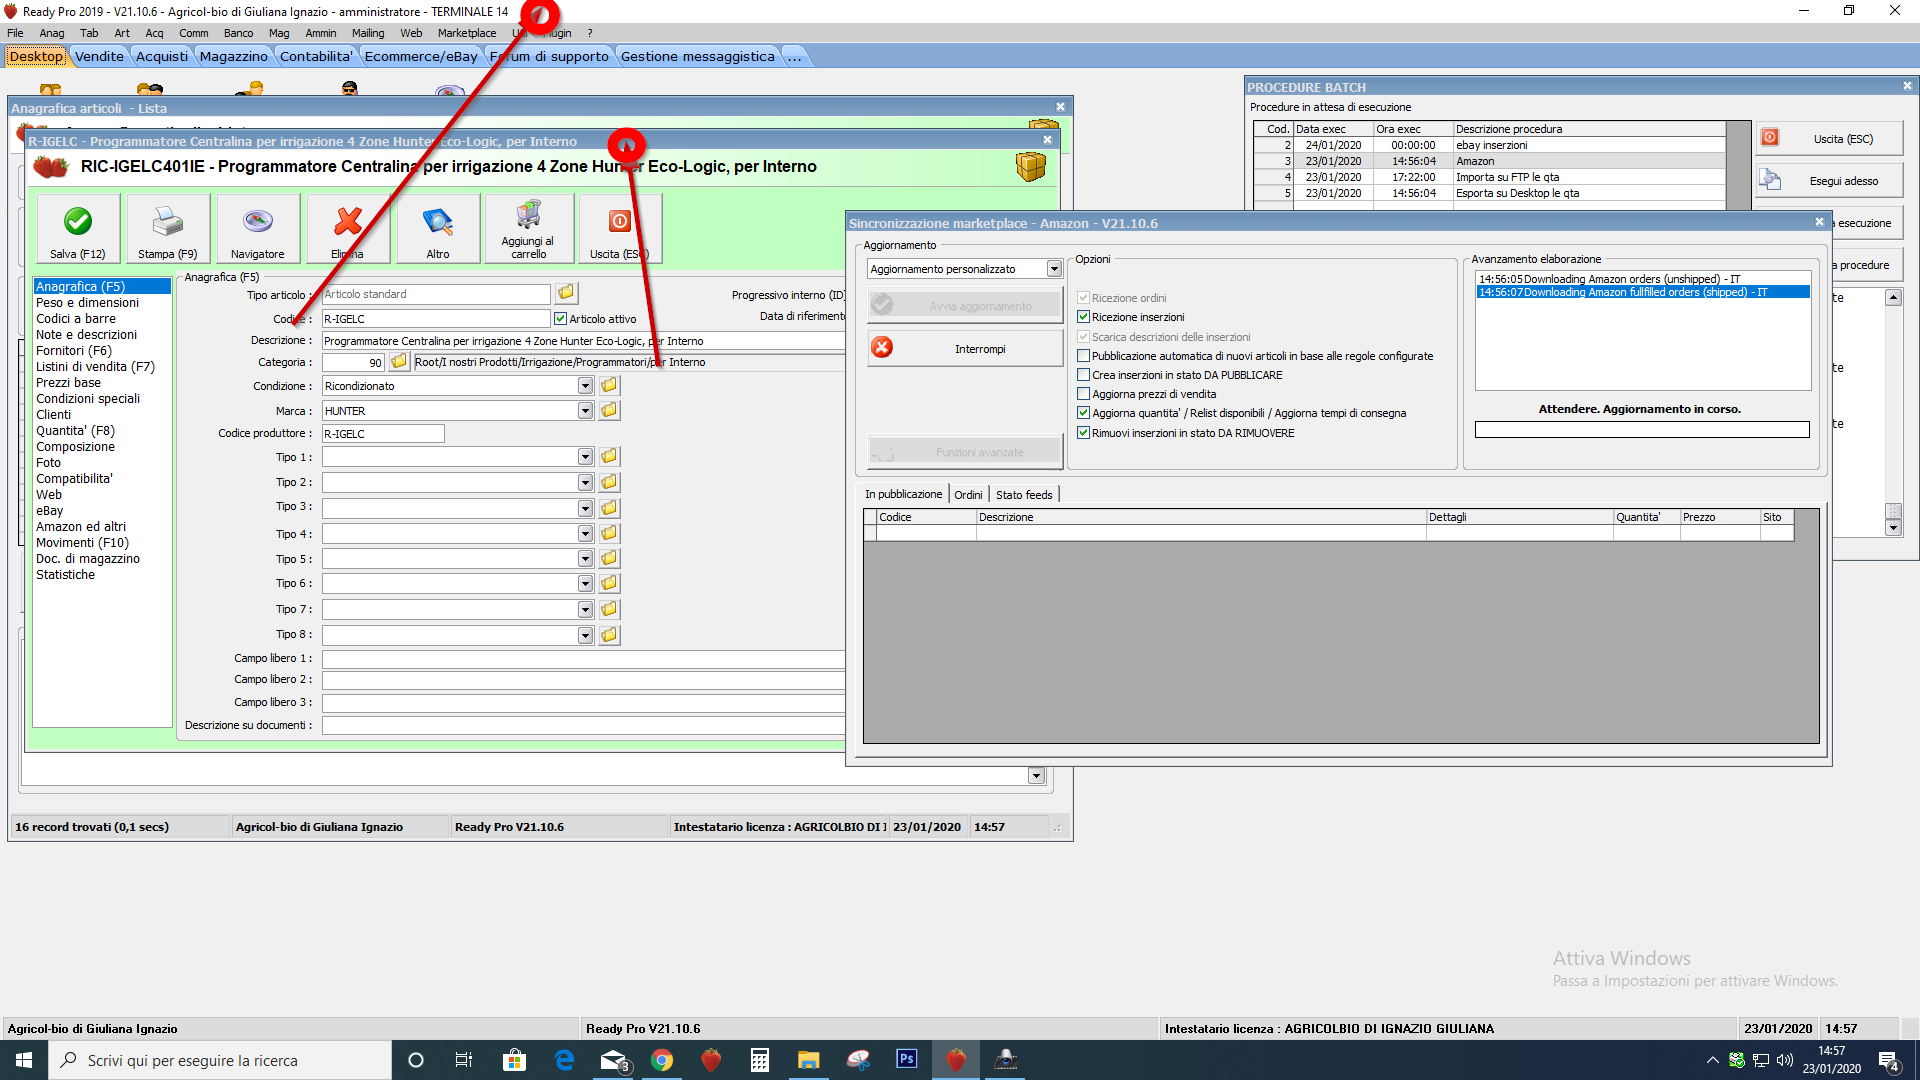Open the Windows notification center icon
The width and height of the screenshot is (1920, 1080).
click(x=1889, y=1060)
